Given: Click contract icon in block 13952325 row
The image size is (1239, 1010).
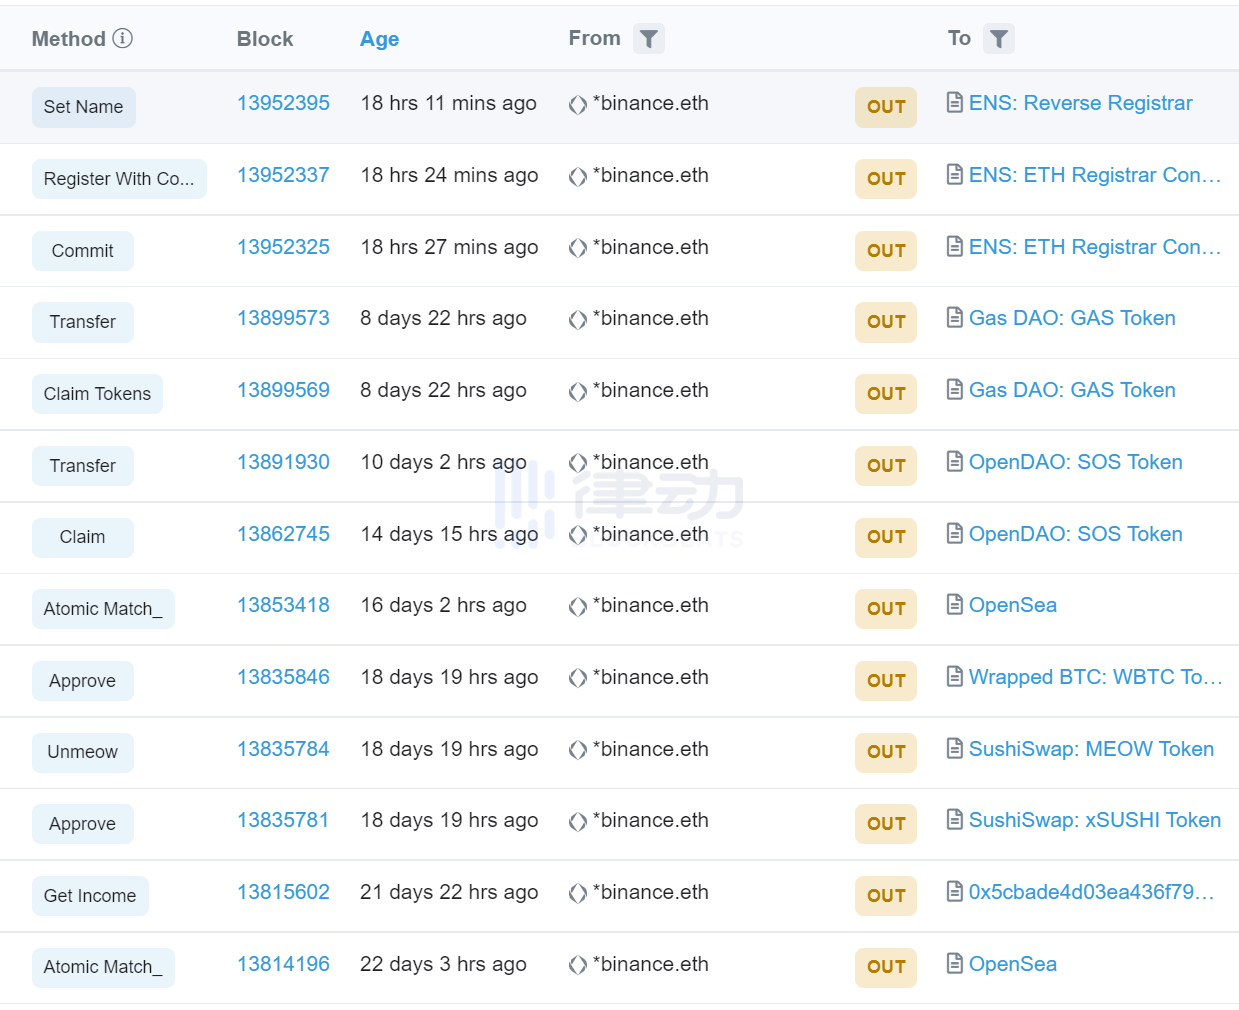Looking at the screenshot, I should (955, 247).
